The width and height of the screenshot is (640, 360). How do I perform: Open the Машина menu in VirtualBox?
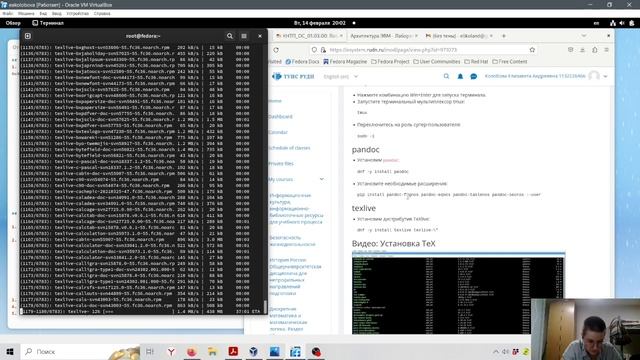(x=26, y=13)
